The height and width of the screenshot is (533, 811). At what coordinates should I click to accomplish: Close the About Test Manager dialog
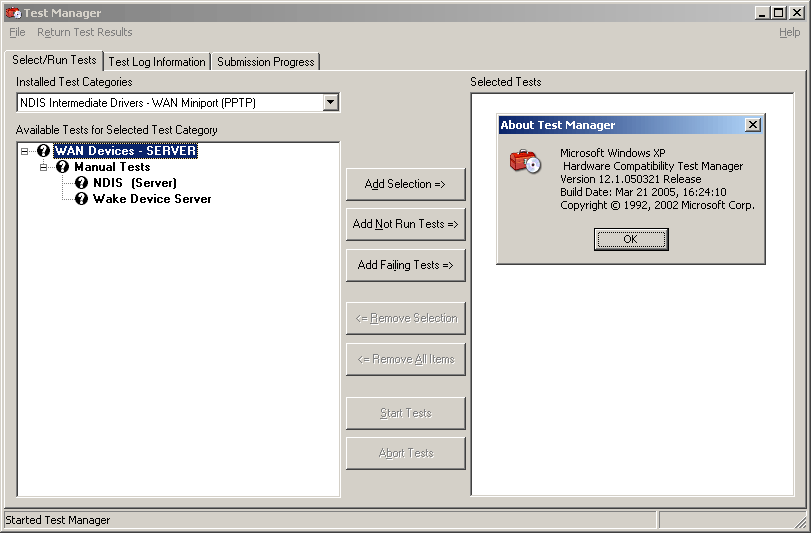(x=753, y=125)
